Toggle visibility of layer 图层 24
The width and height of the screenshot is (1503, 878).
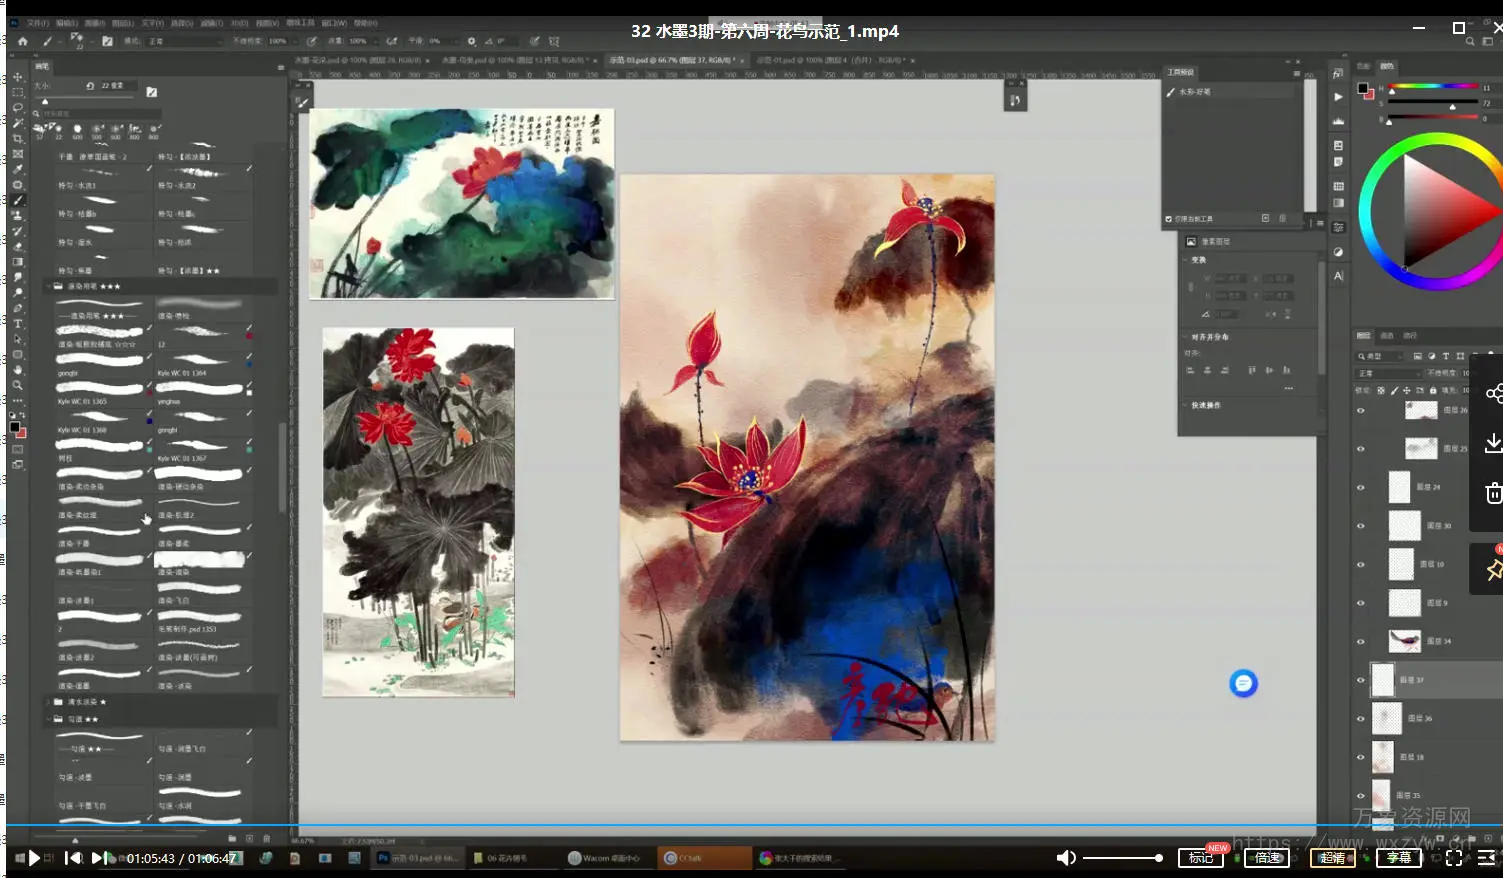[1360, 487]
